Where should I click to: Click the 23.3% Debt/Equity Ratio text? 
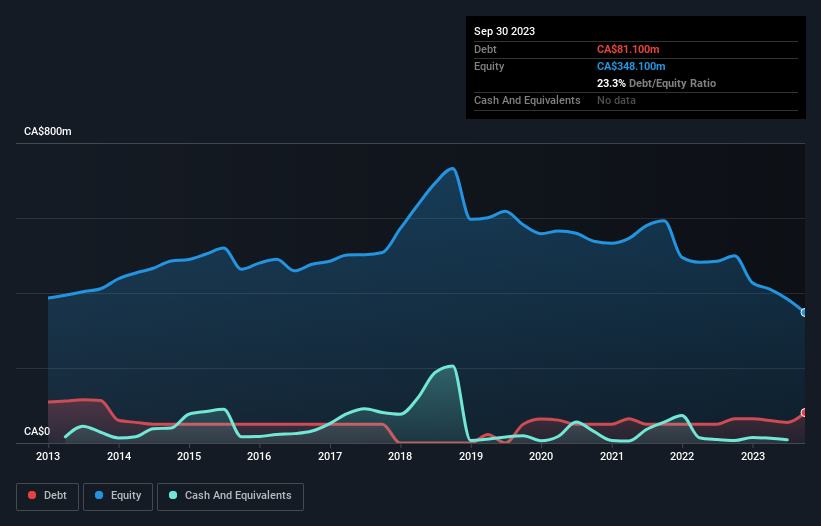656,83
